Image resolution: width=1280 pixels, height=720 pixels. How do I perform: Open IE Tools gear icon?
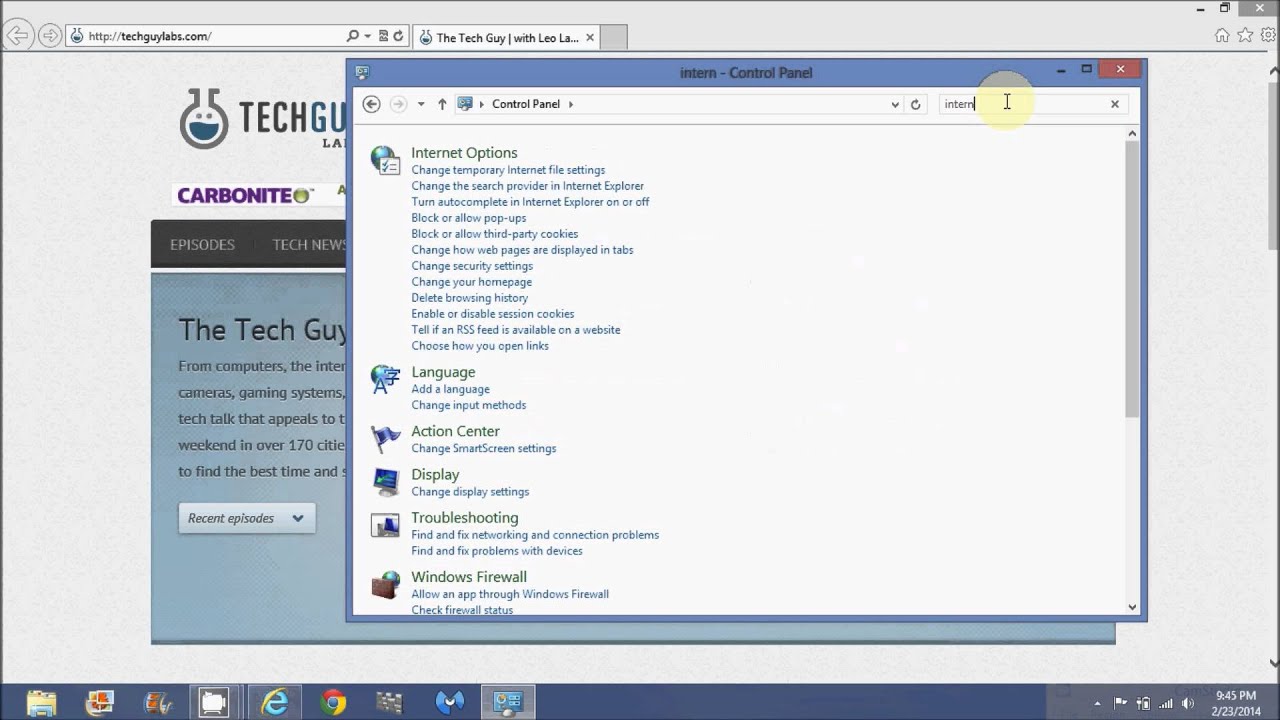[x=1267, y=36]
